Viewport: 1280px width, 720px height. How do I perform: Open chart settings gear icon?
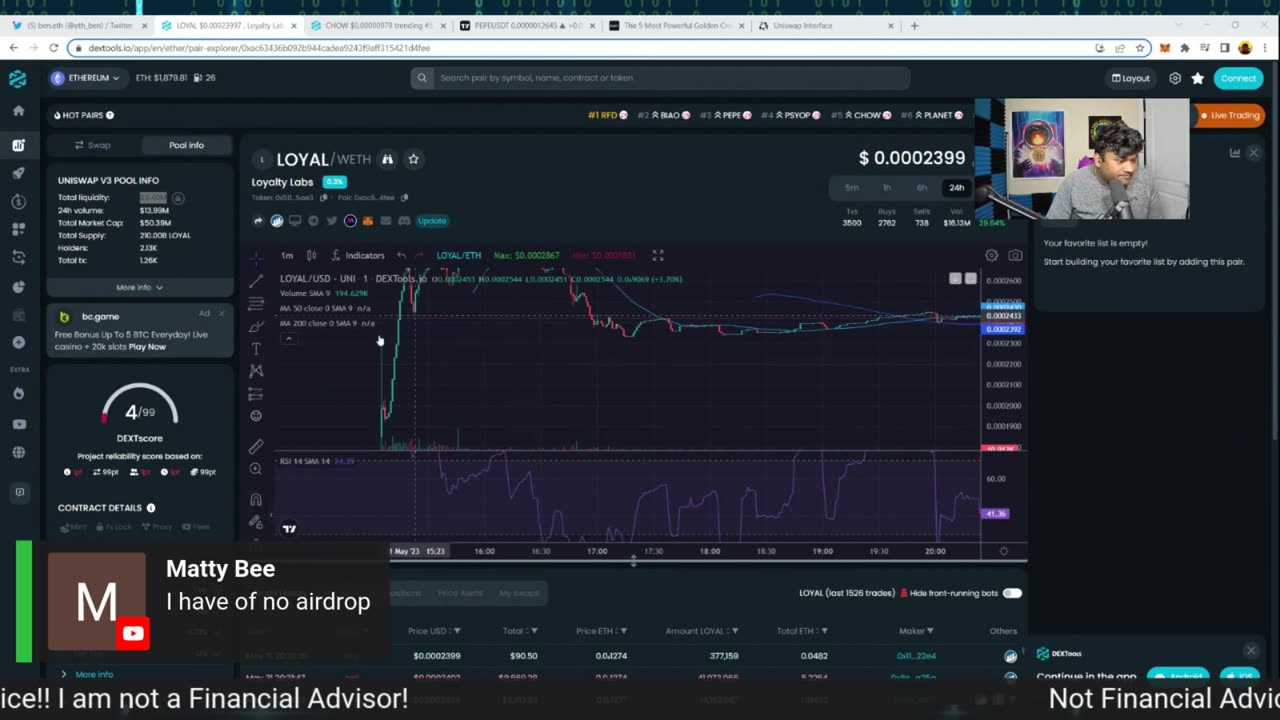(x=991, y=255)
